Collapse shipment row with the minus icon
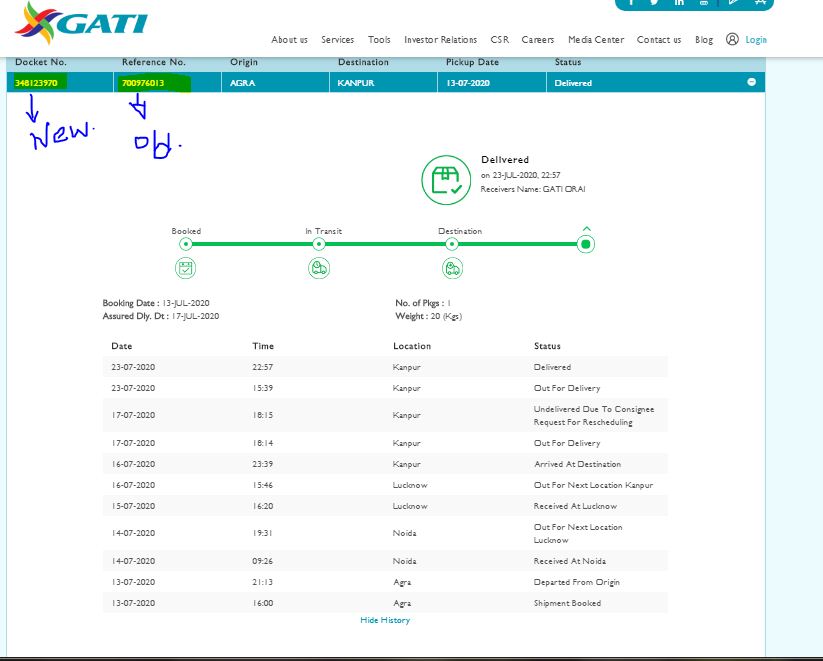This screenshot has height=661, width=823. pos(752,82)
